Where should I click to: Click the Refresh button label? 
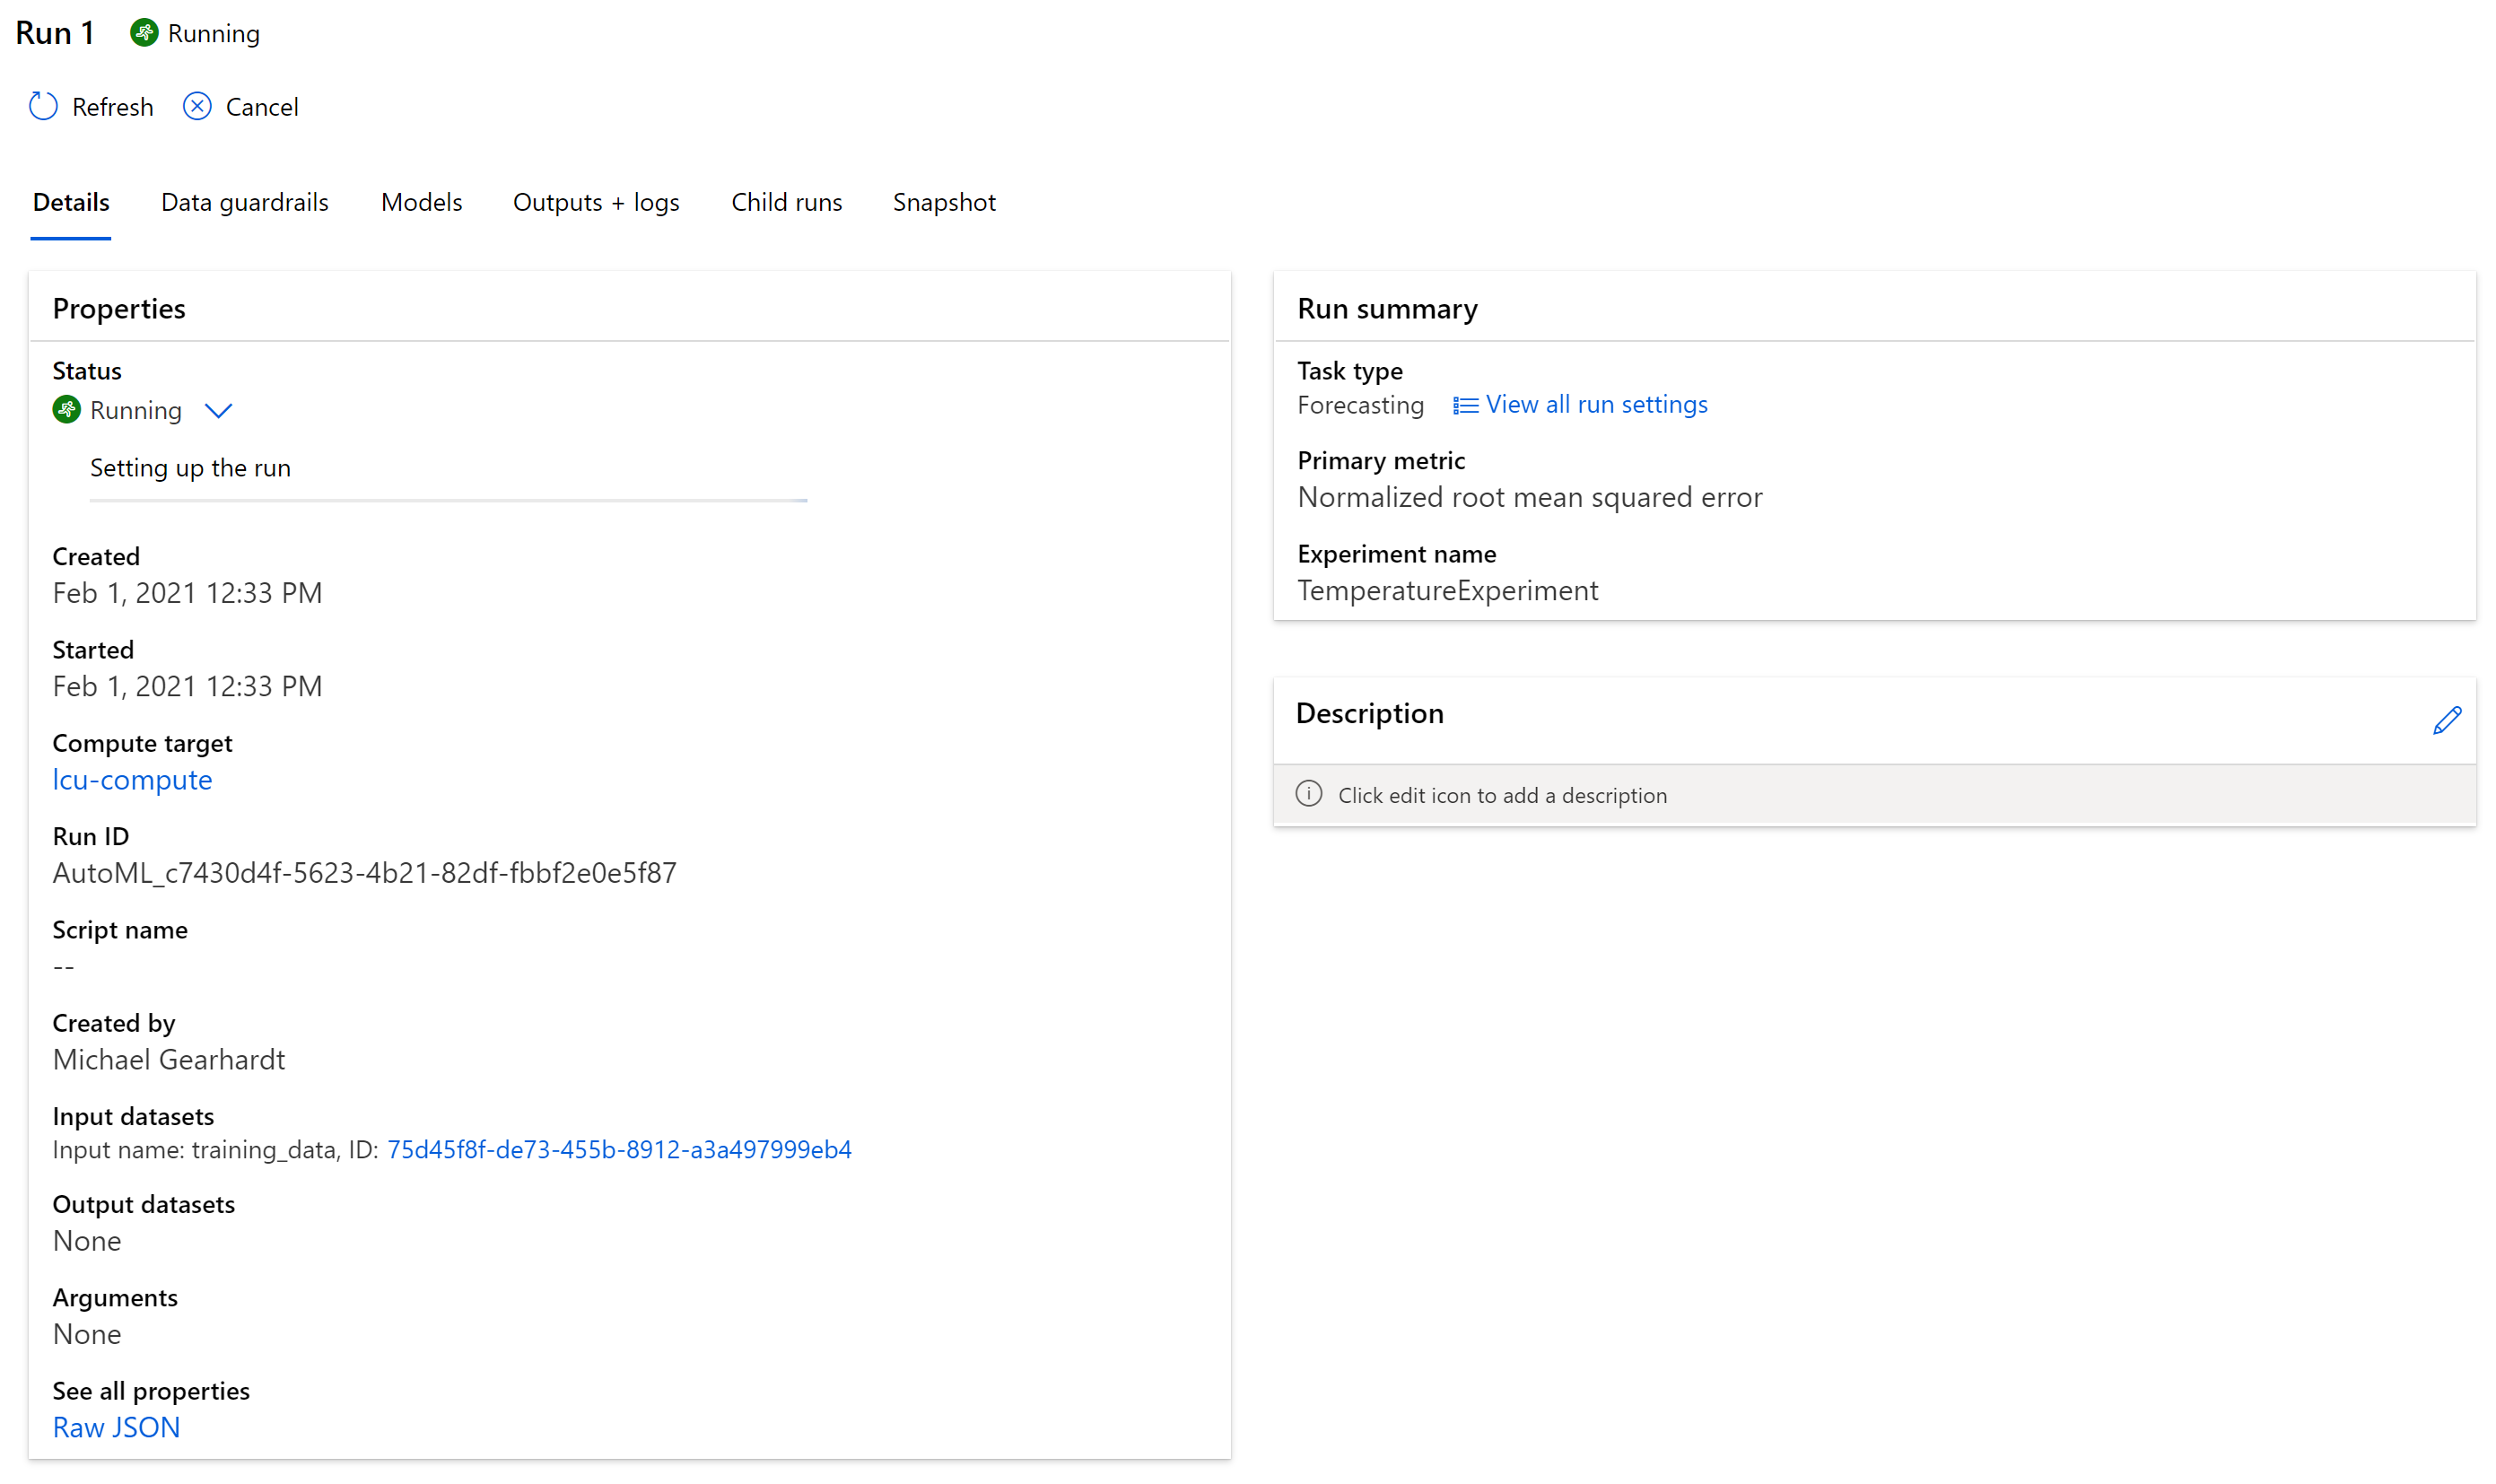(112, 107)
